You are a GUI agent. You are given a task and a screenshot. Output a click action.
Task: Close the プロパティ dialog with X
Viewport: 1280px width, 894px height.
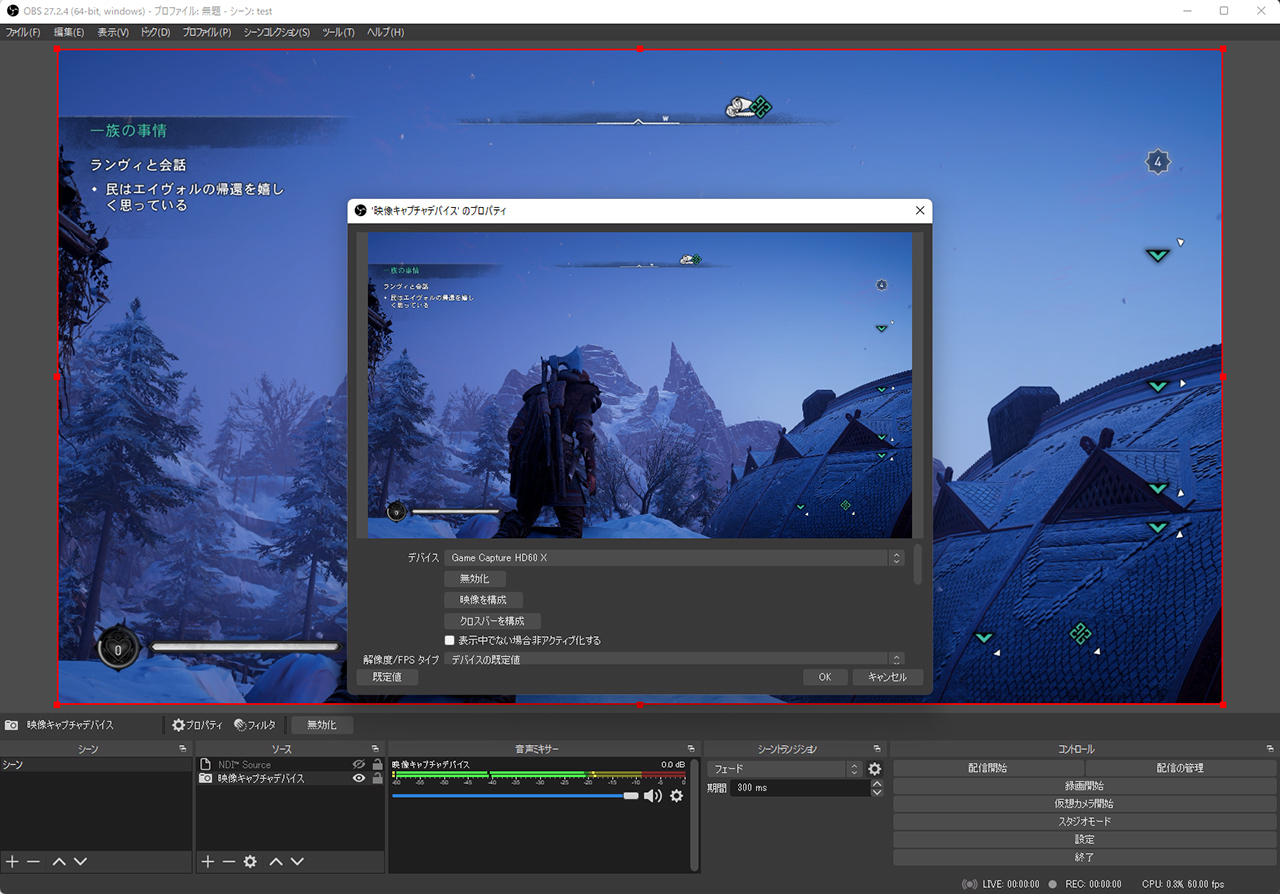[x=920, y=211]
